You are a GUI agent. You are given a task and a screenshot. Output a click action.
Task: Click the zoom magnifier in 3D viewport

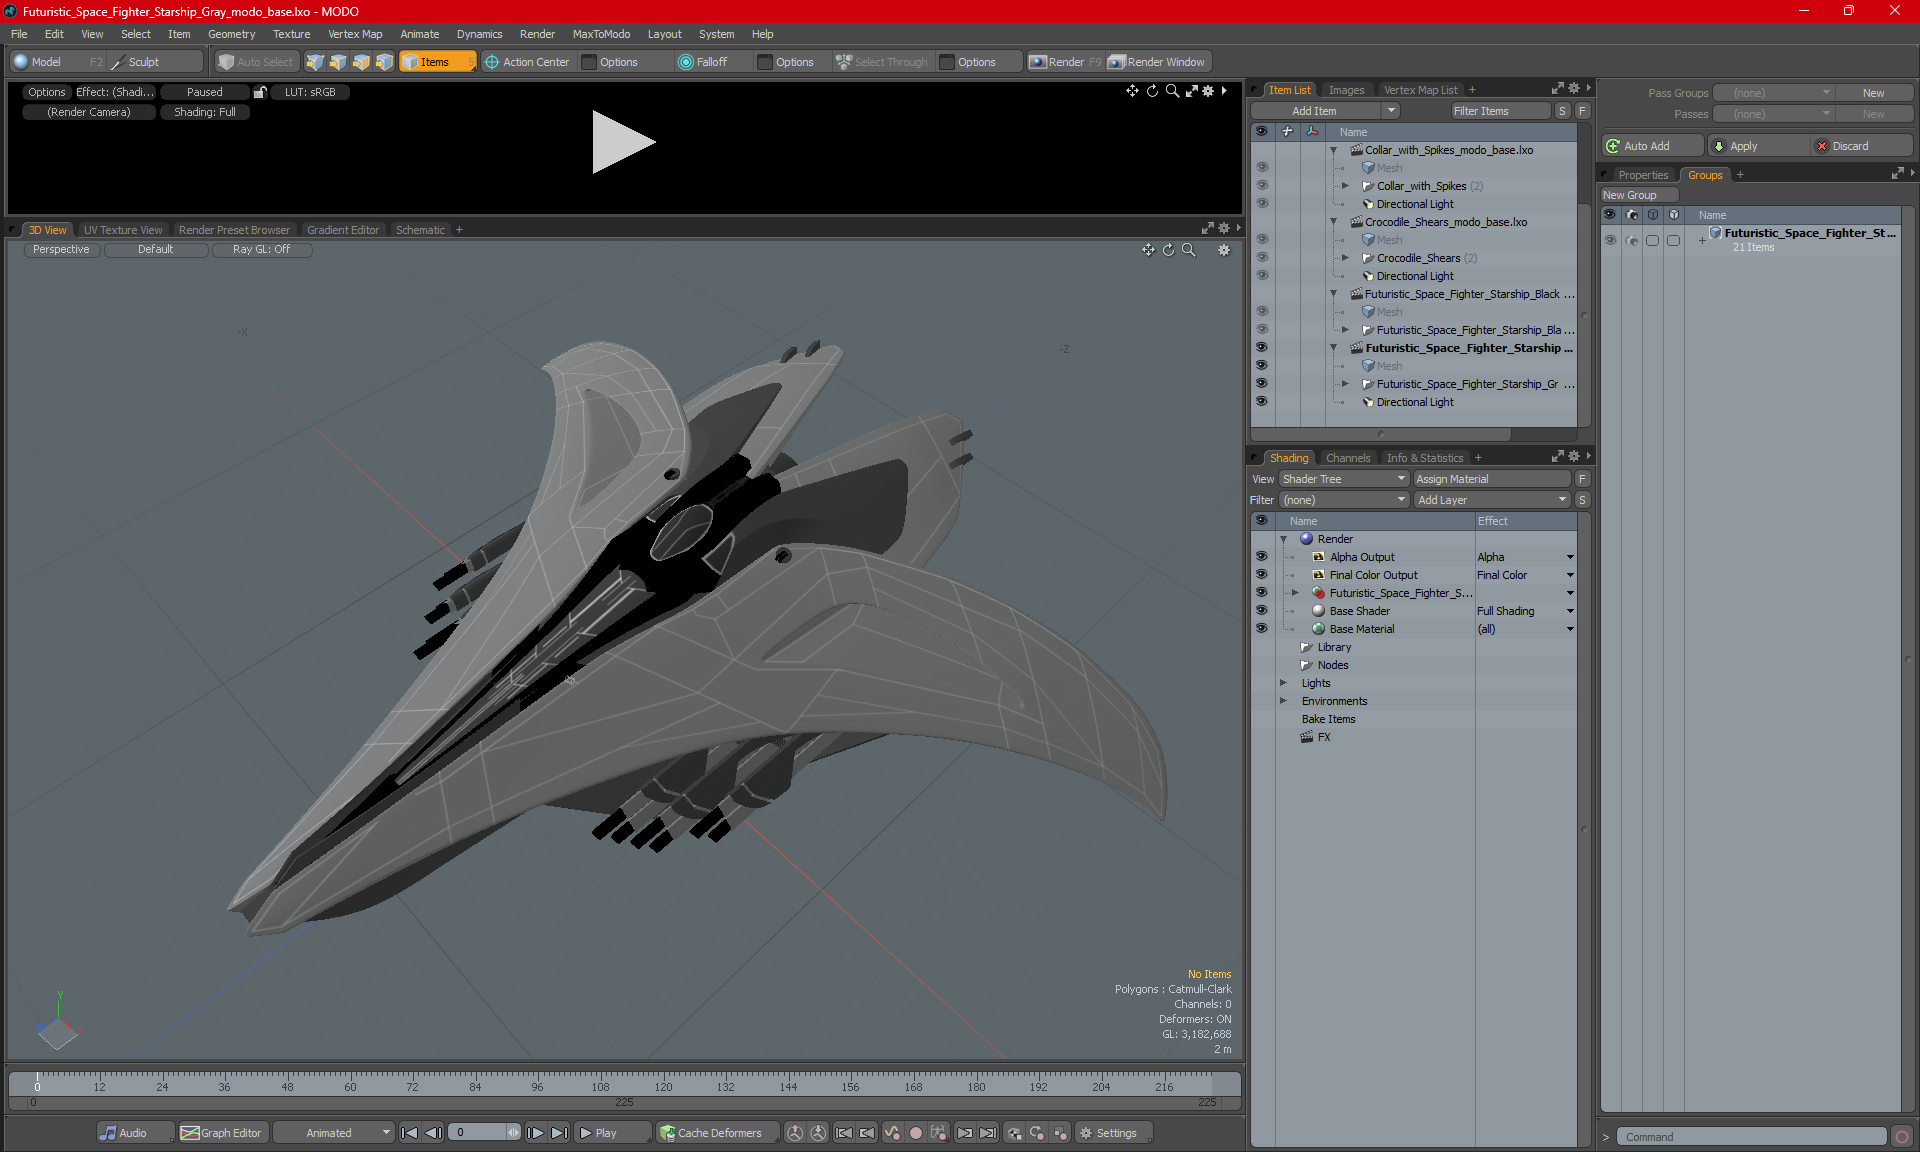coord(1188,250)
